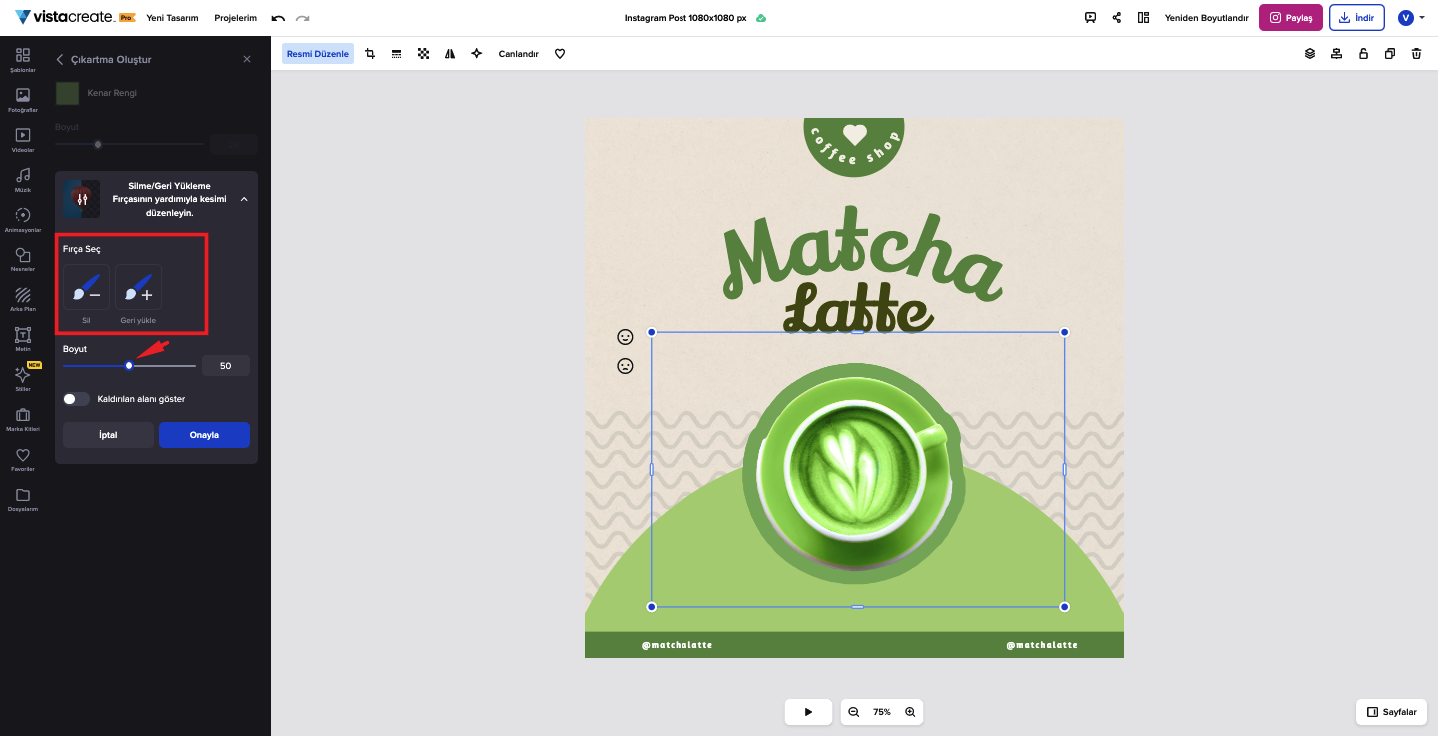Open the Videolar videos panel
This screenshot has width=1438, height=736.
point(23,140)
